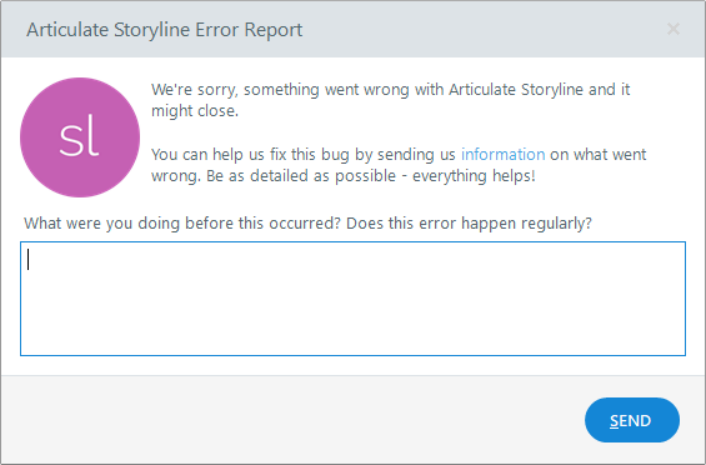Submit the error report with SEND
The width and height of the screenshot is (706, 465).
(632, 420)
